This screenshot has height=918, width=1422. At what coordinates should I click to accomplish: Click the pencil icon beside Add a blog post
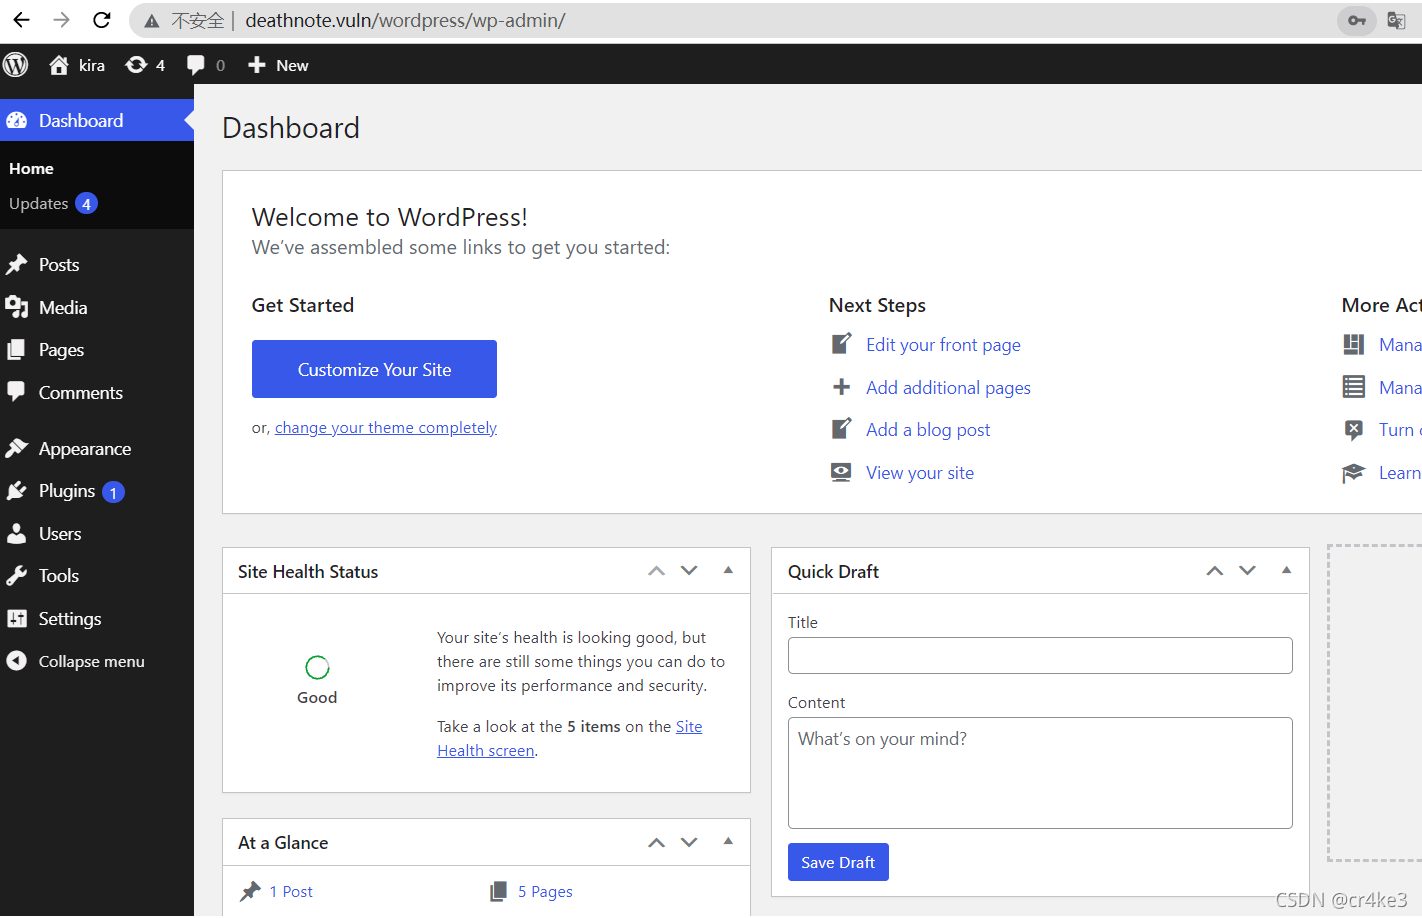pyautogui.click(x=842, y=429)
